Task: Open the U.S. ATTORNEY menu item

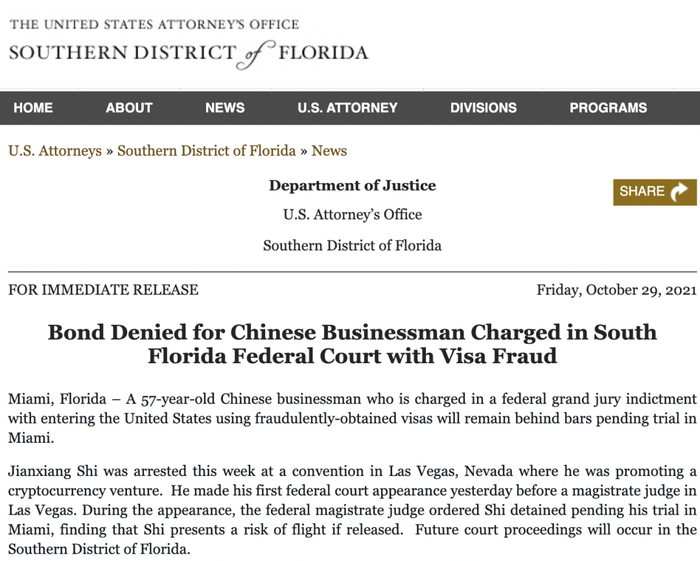Action: [347, 108]
